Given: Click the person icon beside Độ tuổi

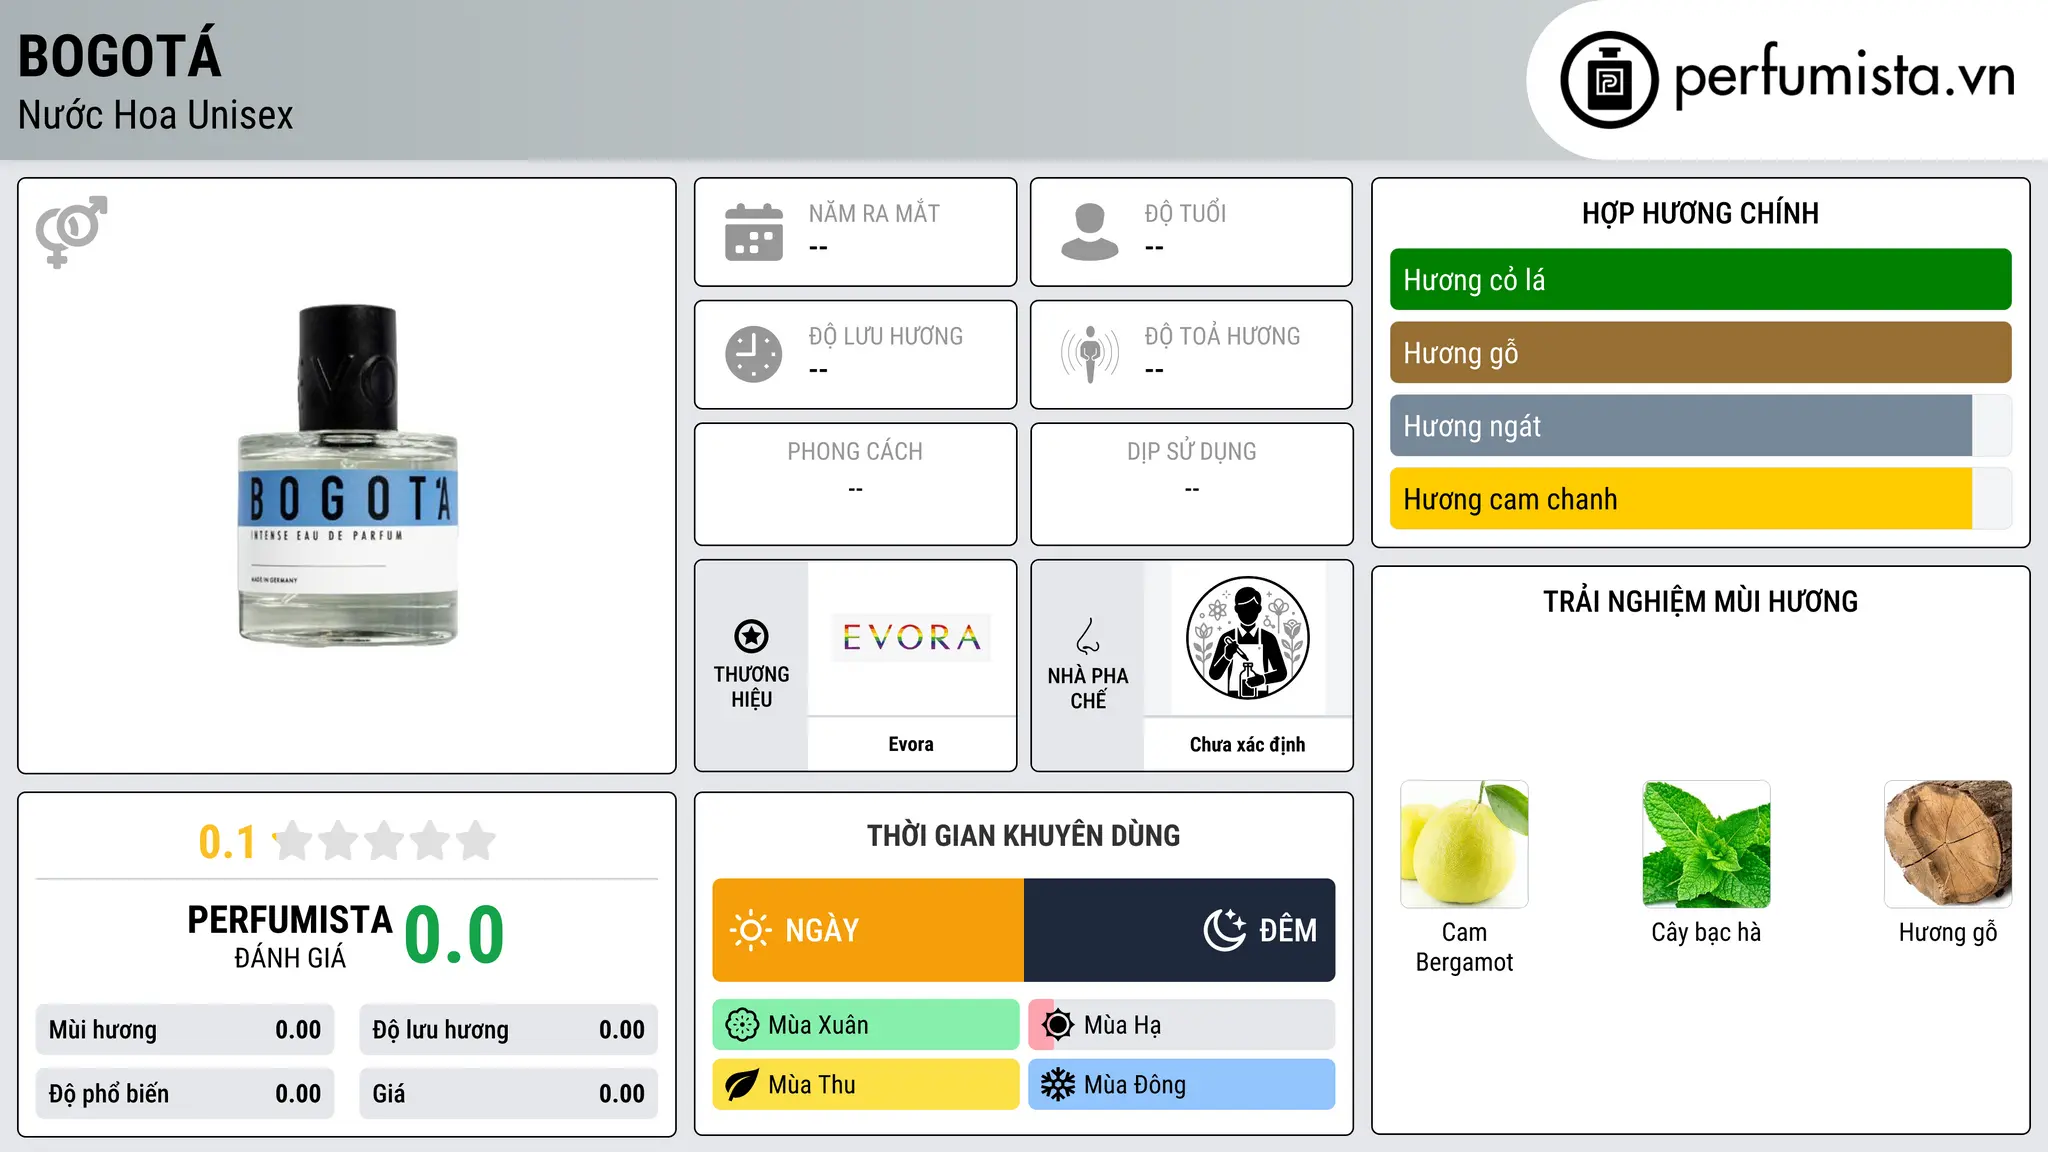Looking at the screenshot, I should 1090,232.
